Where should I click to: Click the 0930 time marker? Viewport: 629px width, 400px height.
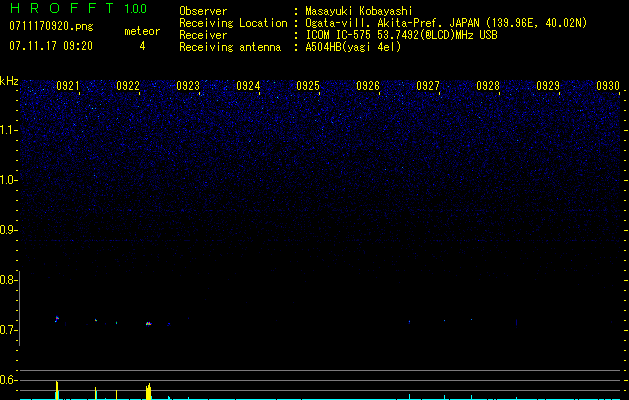608,86
